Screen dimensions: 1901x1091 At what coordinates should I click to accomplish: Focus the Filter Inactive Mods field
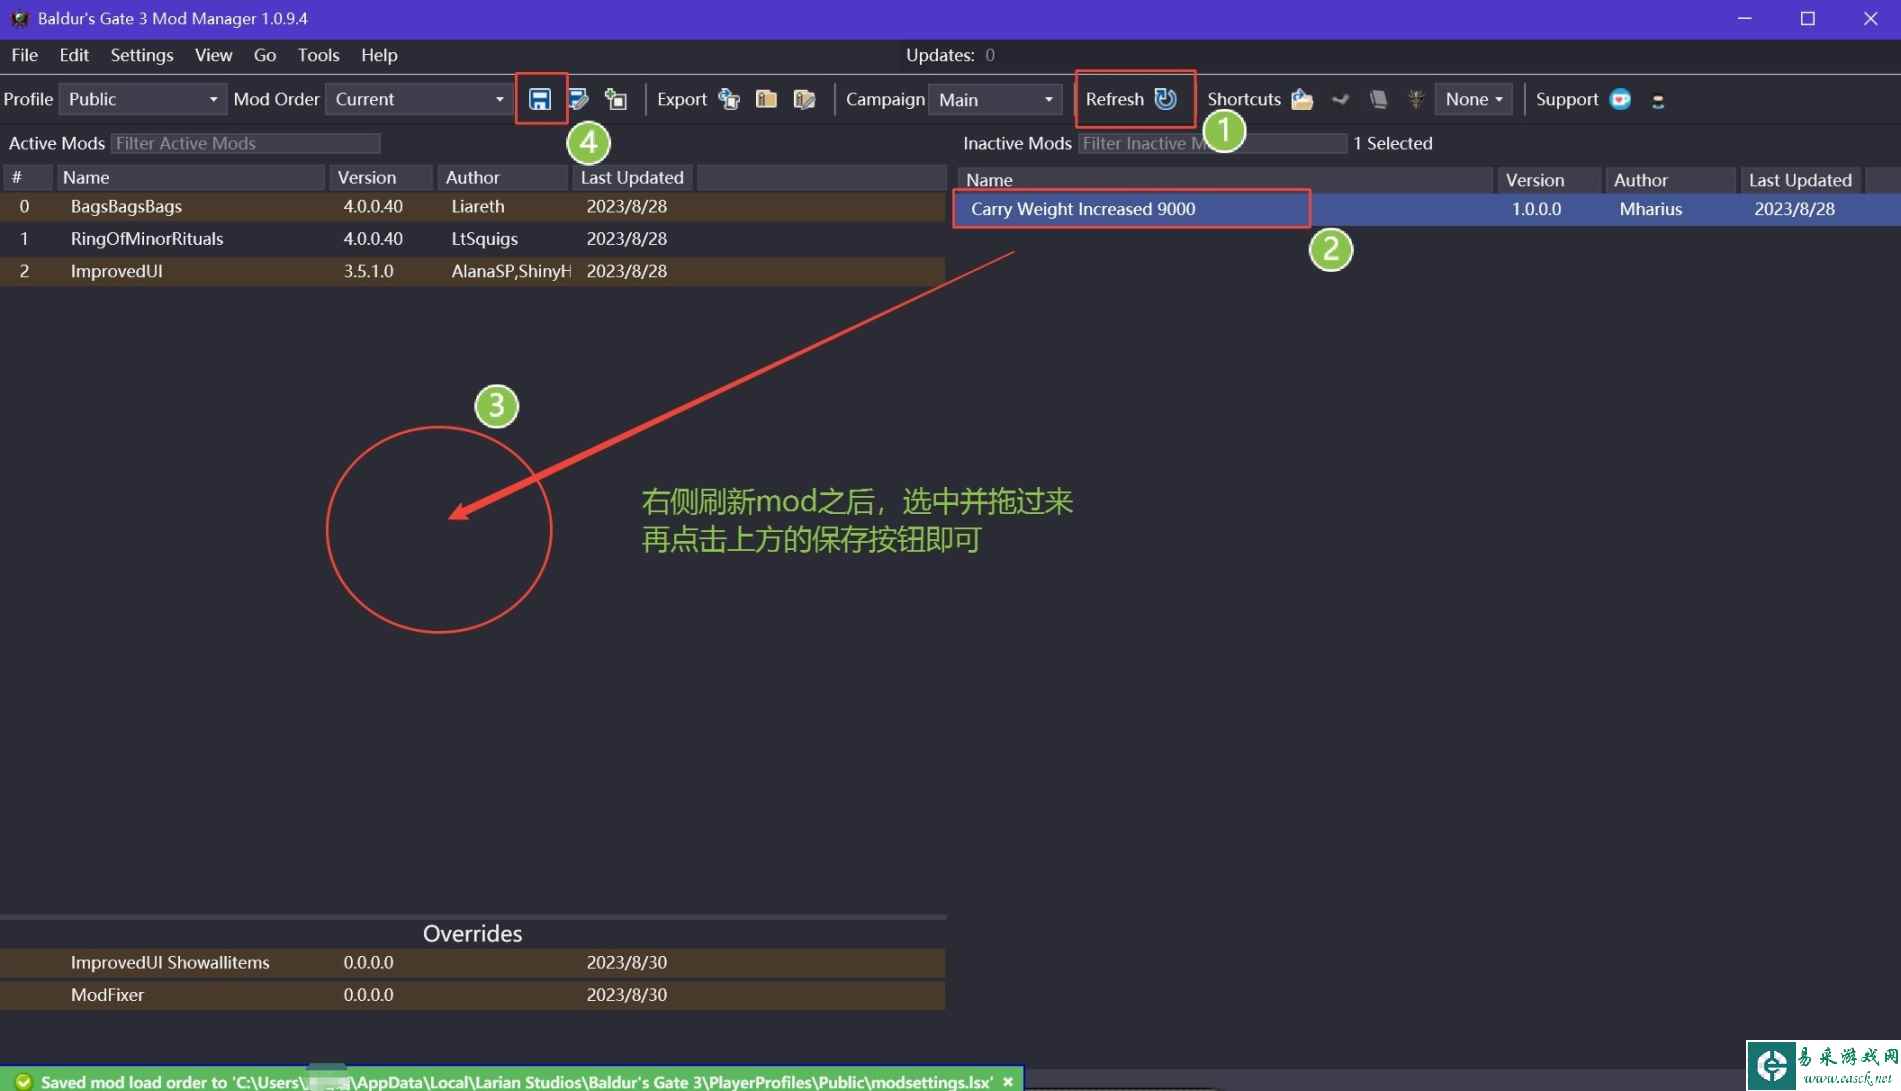point(1212,143)
